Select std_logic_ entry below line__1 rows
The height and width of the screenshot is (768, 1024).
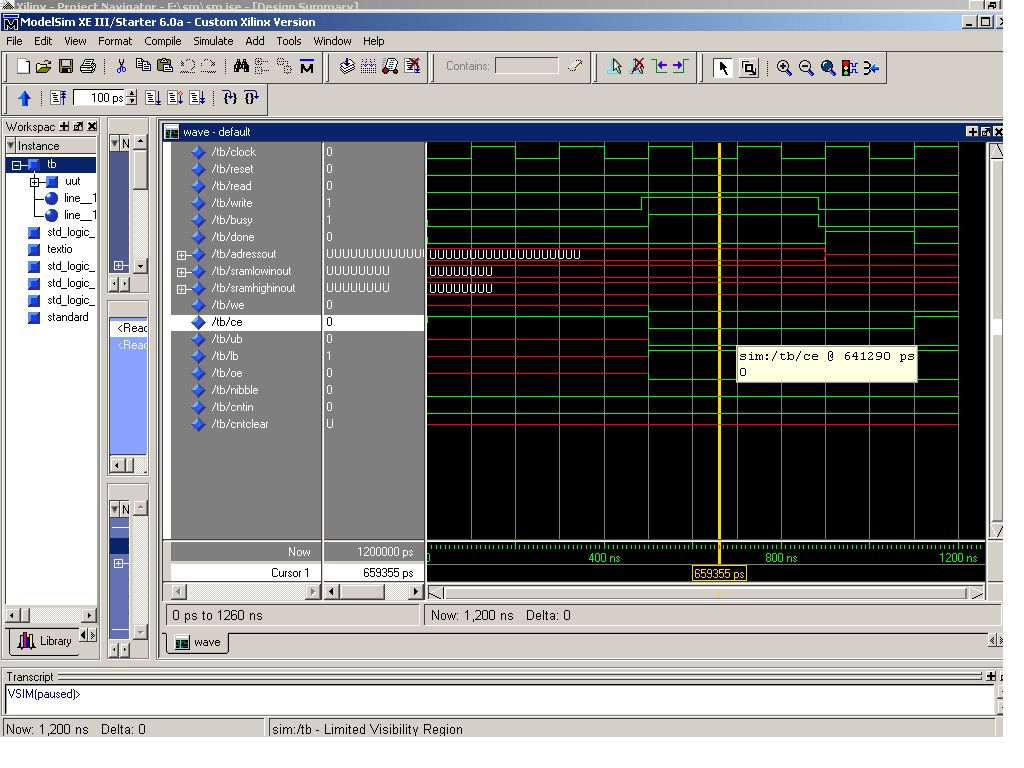coord(71,232)
